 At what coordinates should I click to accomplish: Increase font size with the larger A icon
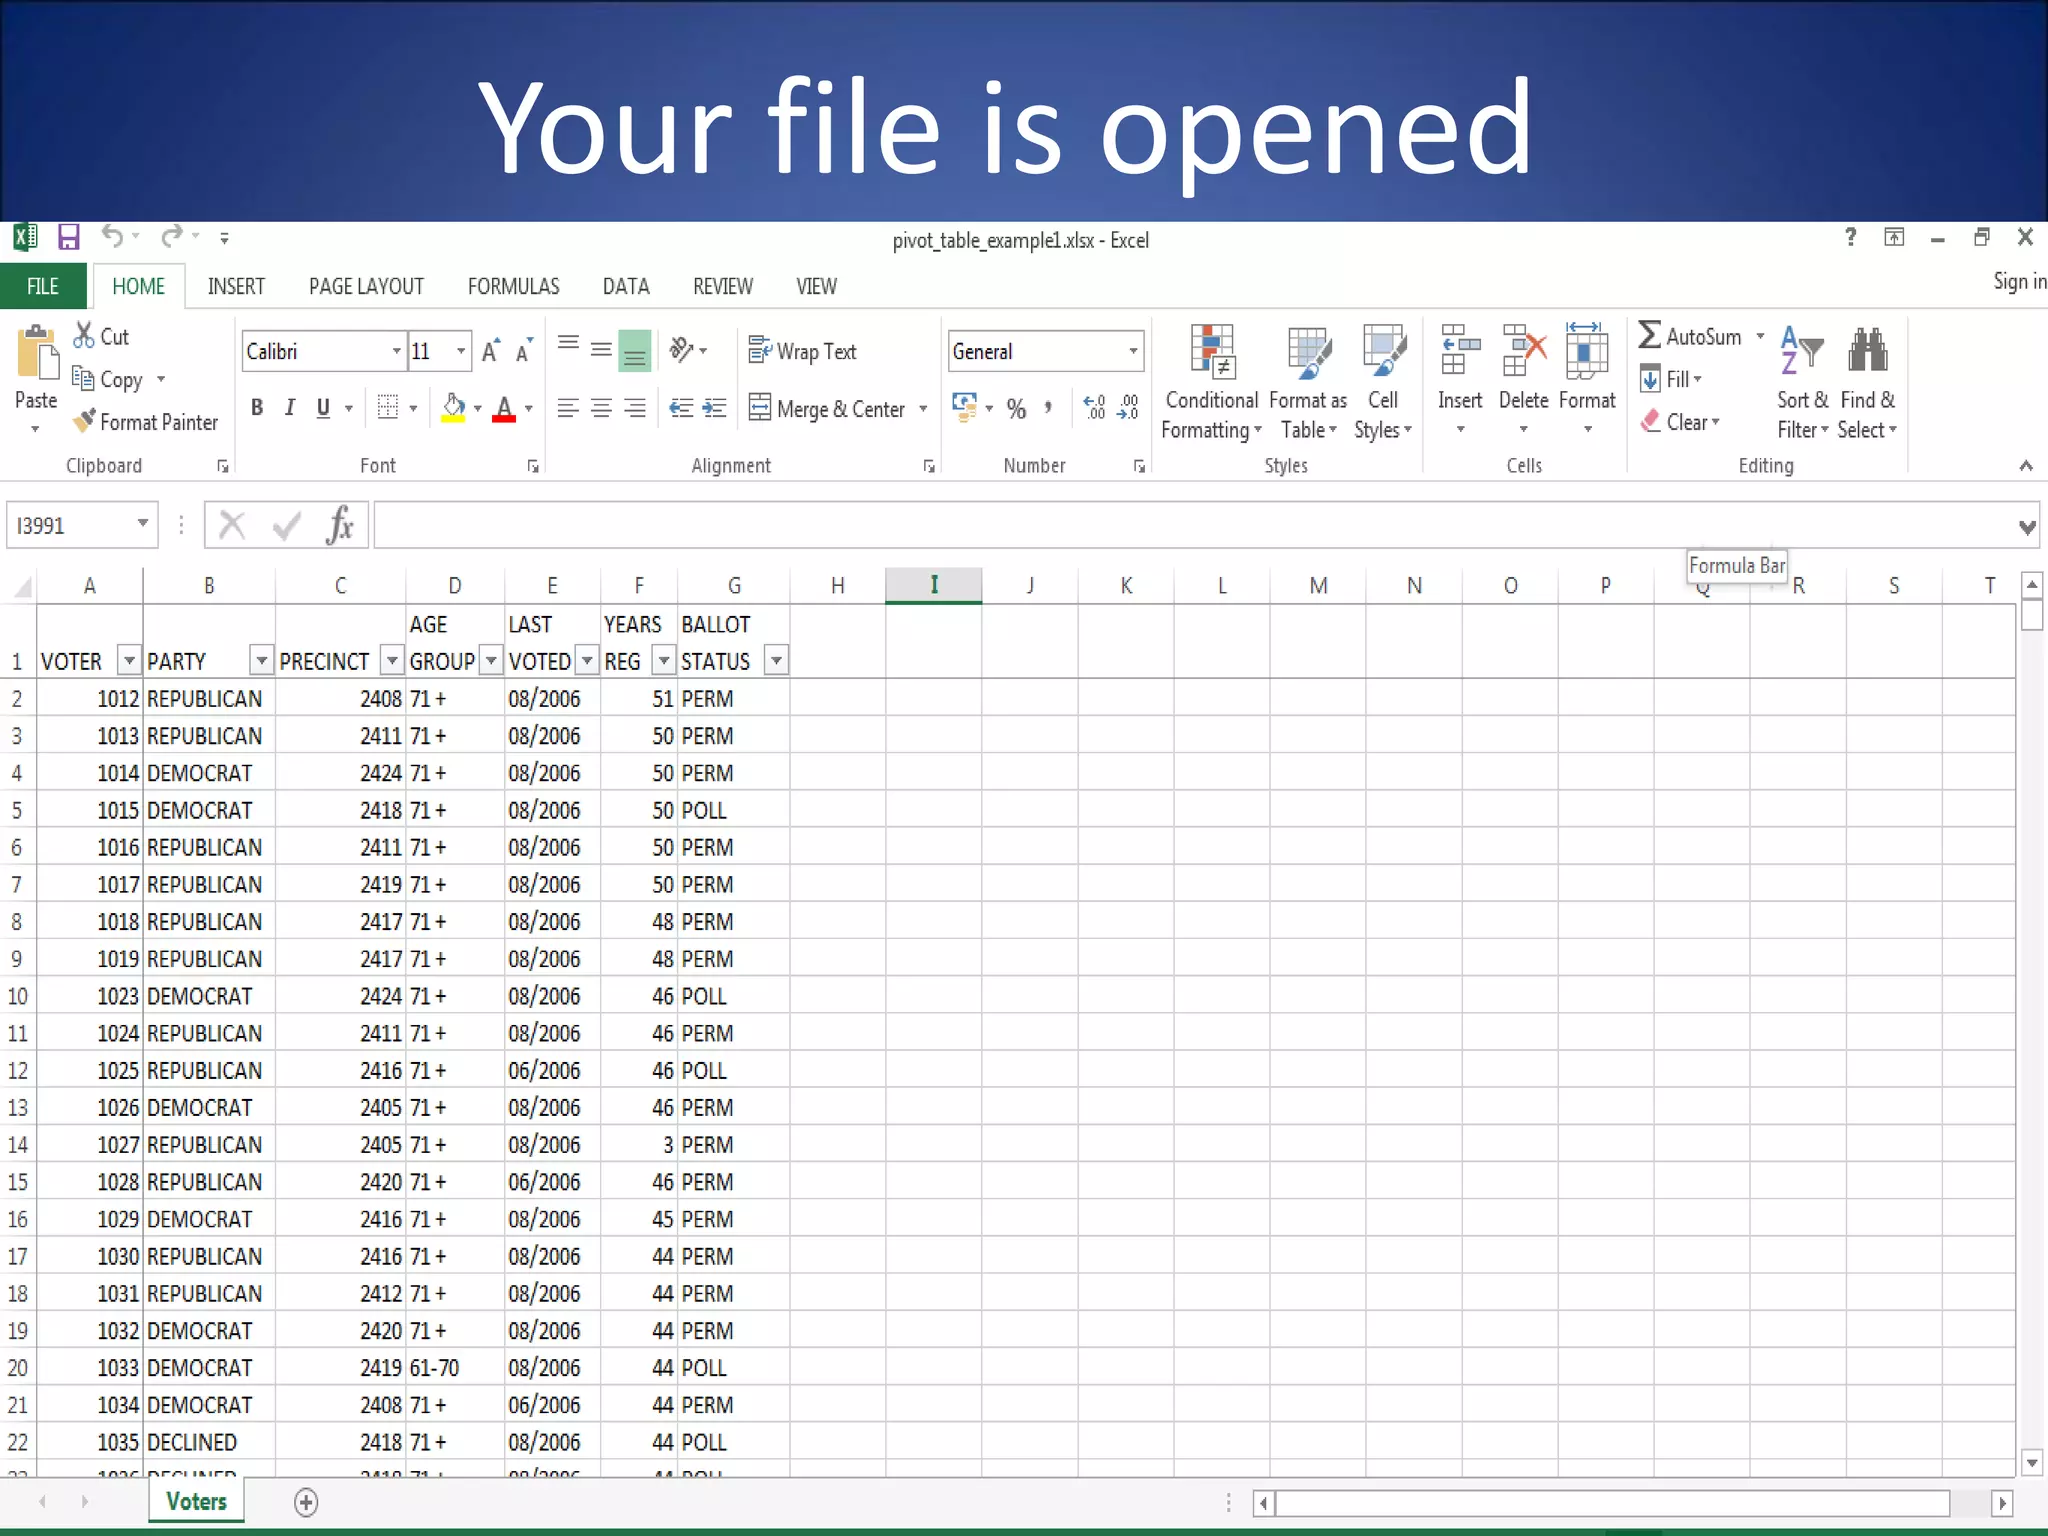[490, 351]
